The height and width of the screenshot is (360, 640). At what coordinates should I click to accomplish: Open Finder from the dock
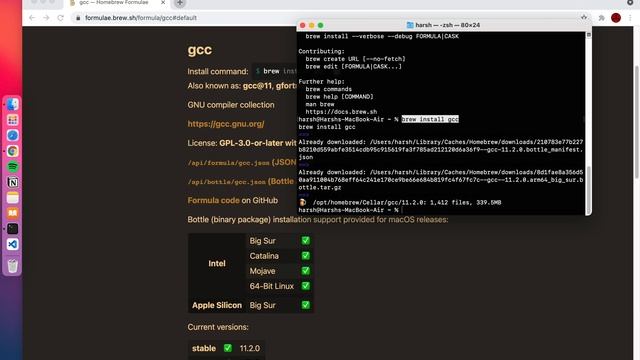tap(12, 104)
